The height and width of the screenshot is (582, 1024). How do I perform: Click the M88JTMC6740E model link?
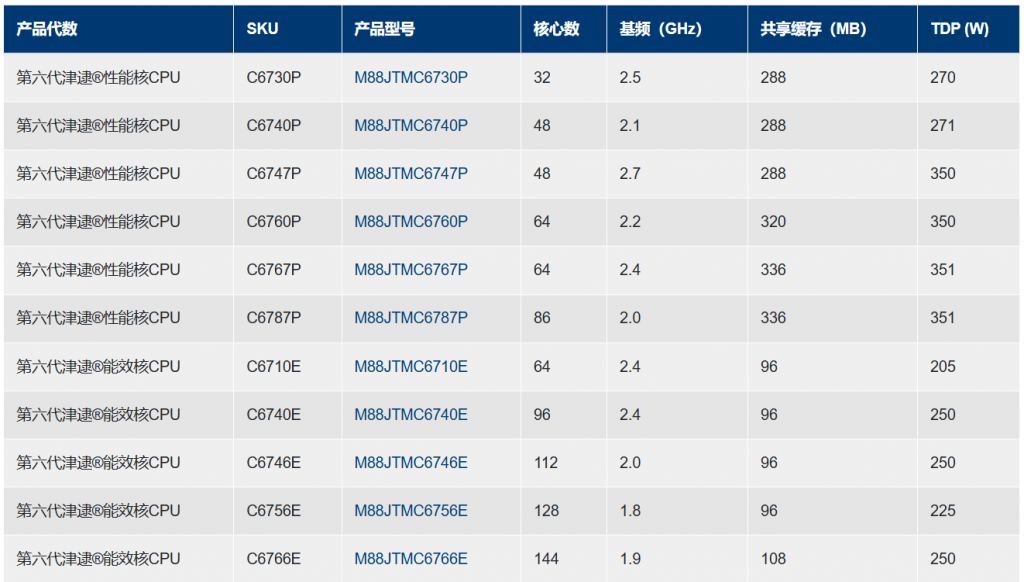click(410, 414)
